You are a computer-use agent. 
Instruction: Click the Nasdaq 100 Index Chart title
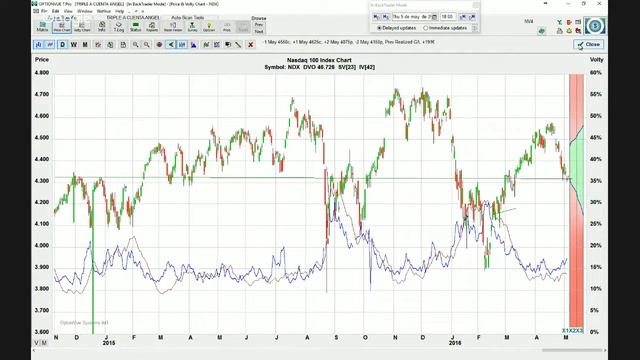coord(319,60)
